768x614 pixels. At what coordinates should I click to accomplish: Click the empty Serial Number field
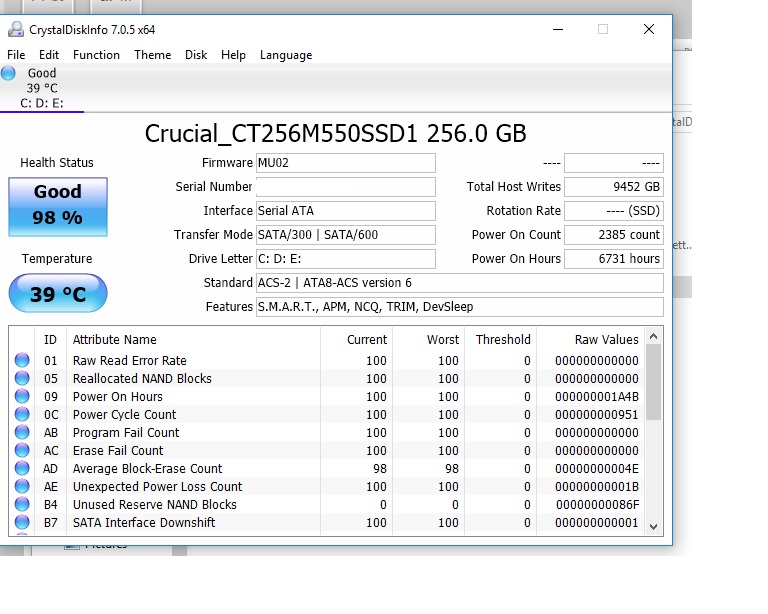tap(346, 187)
